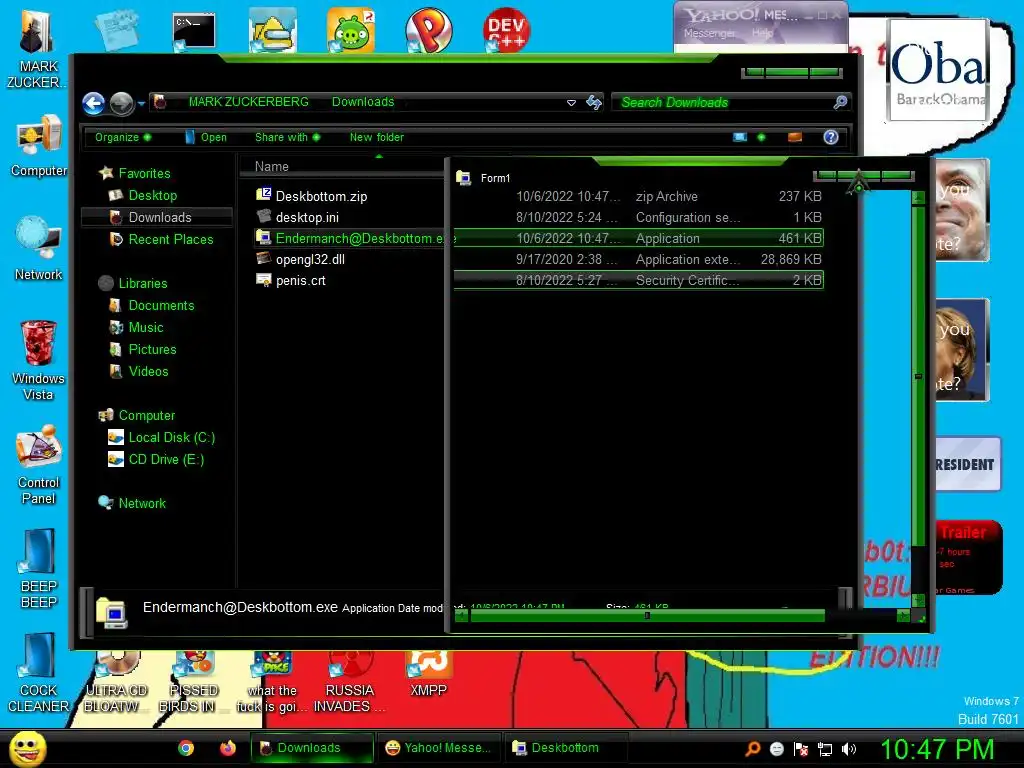Open MARK ZUCKER... desktop icon
Screen dimensions: 1024x768
(x=38, y=49)
